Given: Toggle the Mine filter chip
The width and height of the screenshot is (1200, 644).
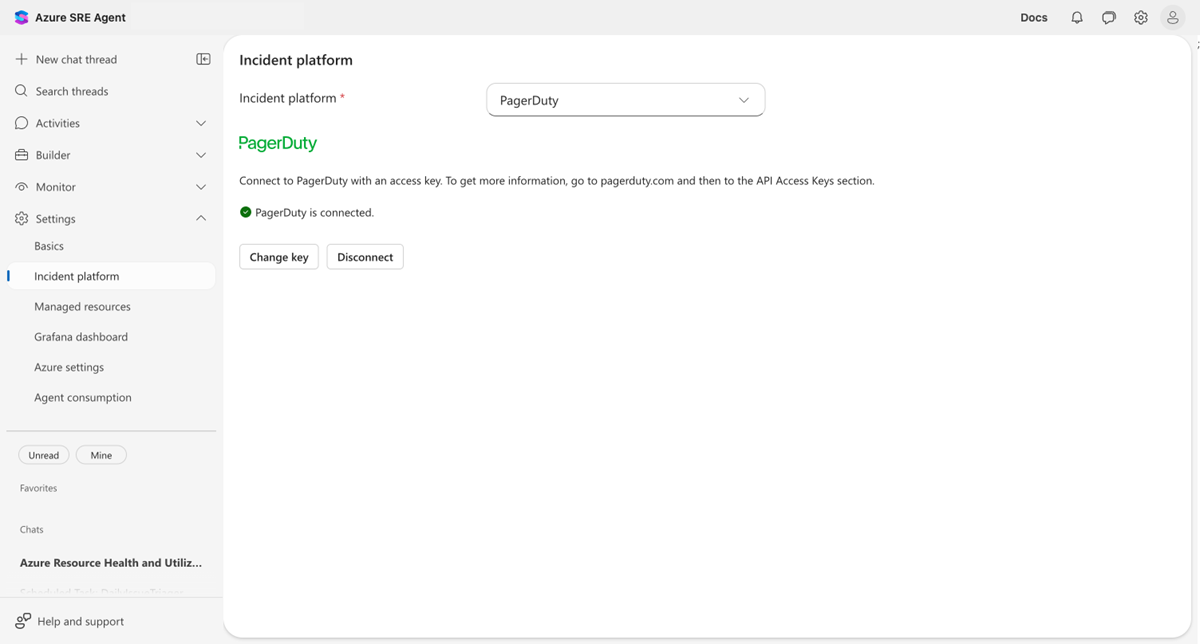Looking at the screenshot, I should click(101, 455).
